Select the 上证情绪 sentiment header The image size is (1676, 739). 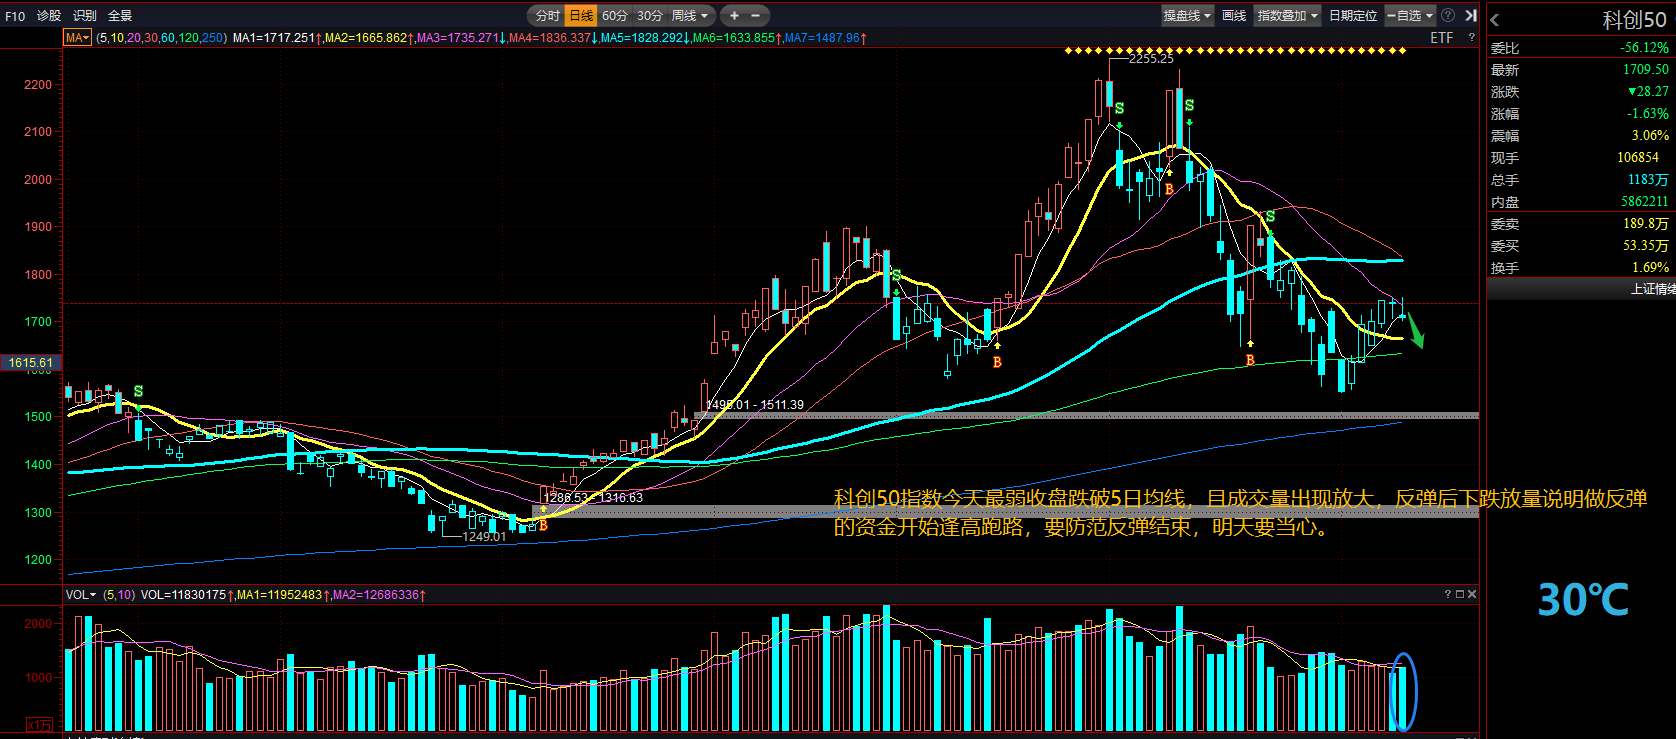coord(1582,289)
